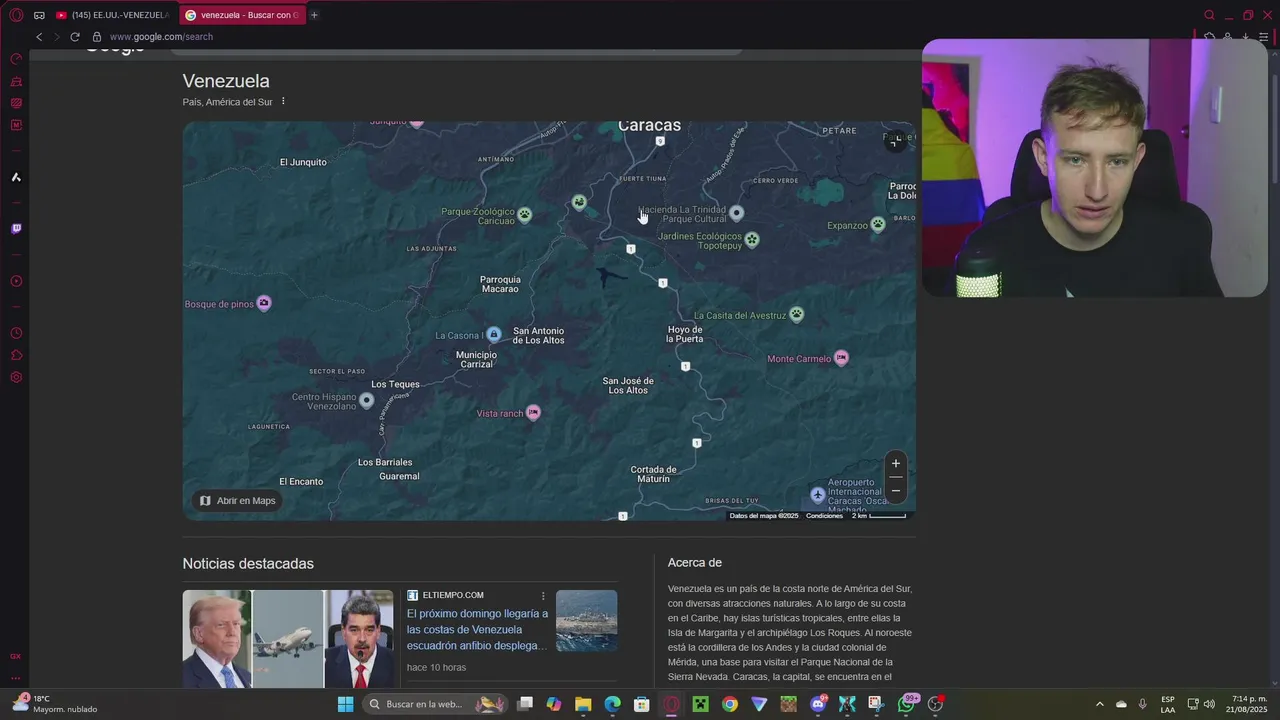Screen dimensions: 1280x720
Task: Open WhatsApp from the taskbar
Action: pyautogui.click(x=906, y=704)
